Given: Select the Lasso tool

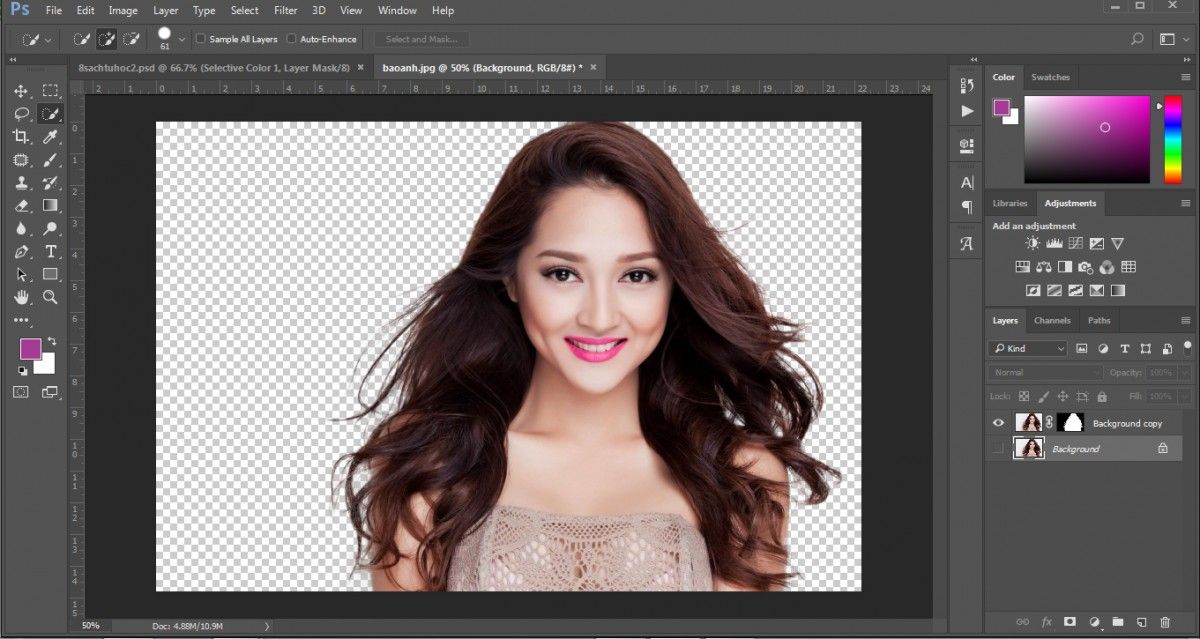Looking at the screenshot, I should 21,114.
